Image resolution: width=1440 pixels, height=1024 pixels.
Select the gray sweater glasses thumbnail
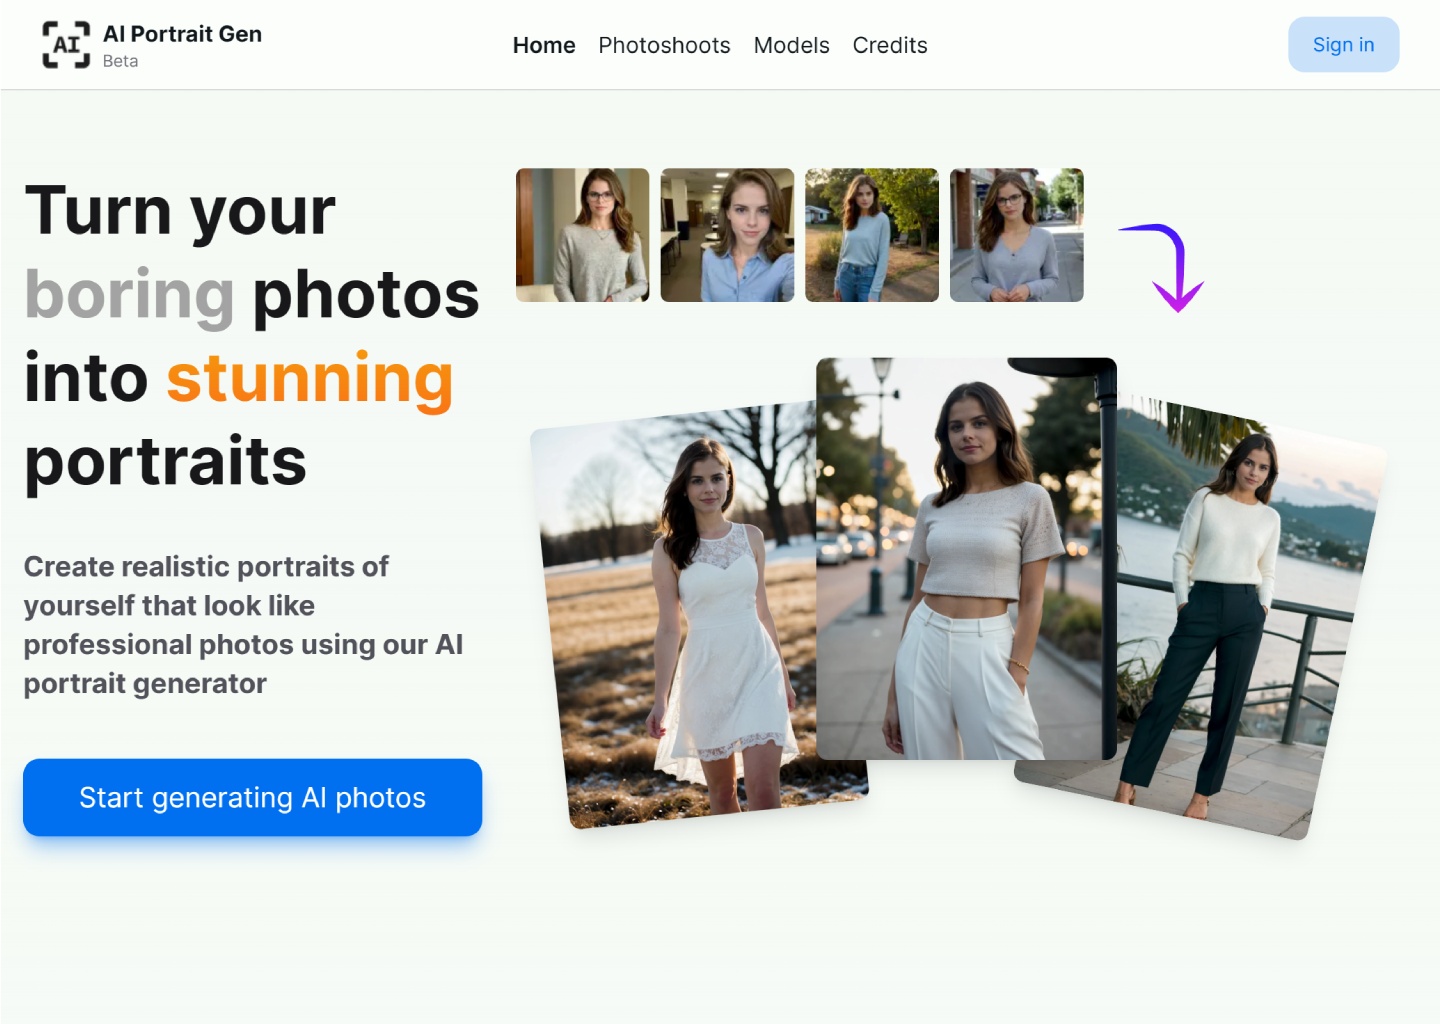tap(583, 235)
